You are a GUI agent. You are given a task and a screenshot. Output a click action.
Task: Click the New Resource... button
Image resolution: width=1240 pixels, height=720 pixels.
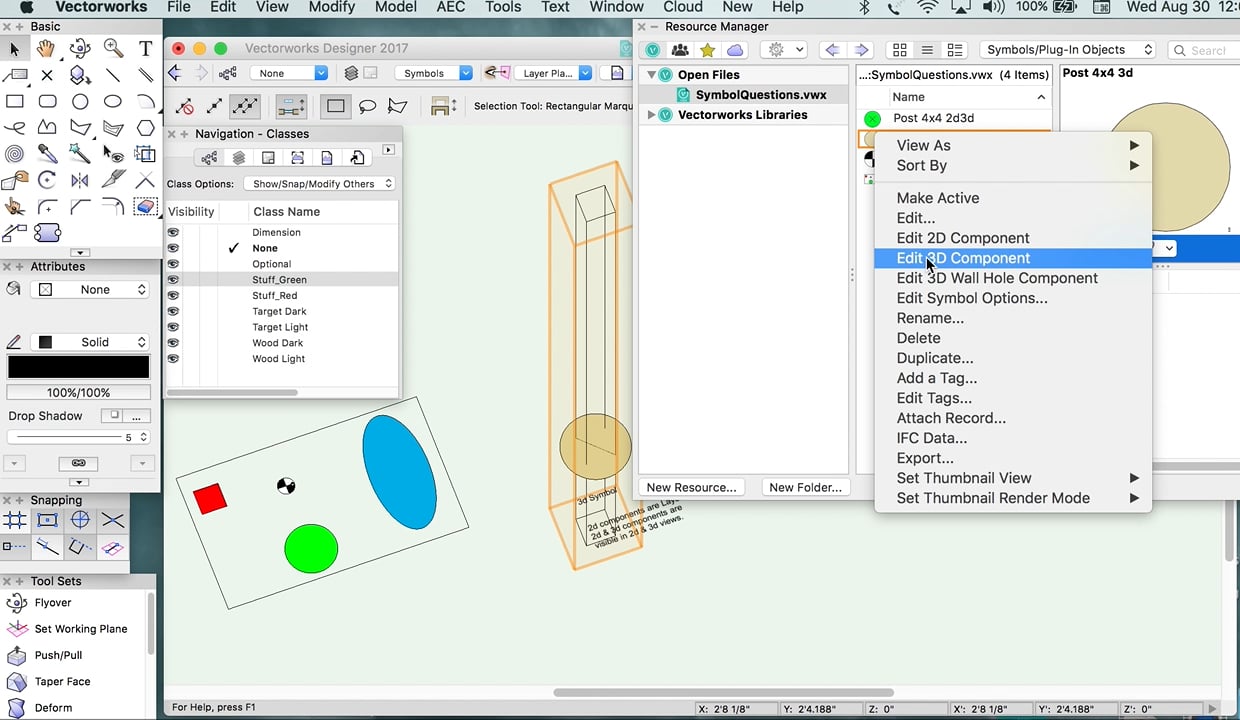point(691,487)
